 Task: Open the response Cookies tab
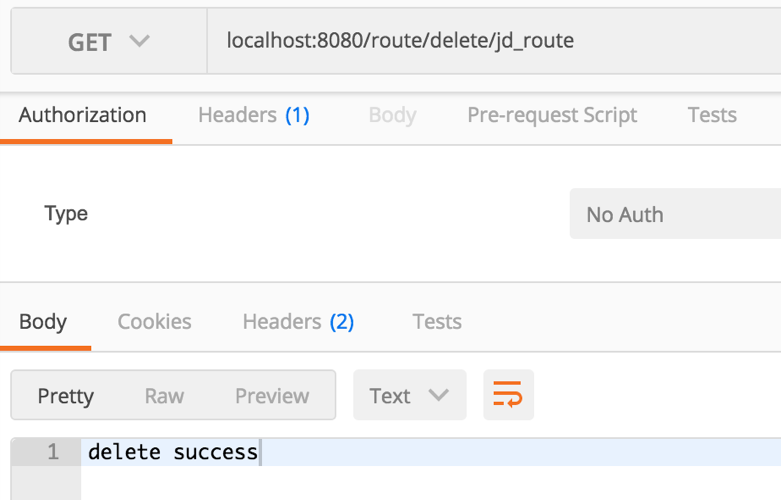coord(154,322)
